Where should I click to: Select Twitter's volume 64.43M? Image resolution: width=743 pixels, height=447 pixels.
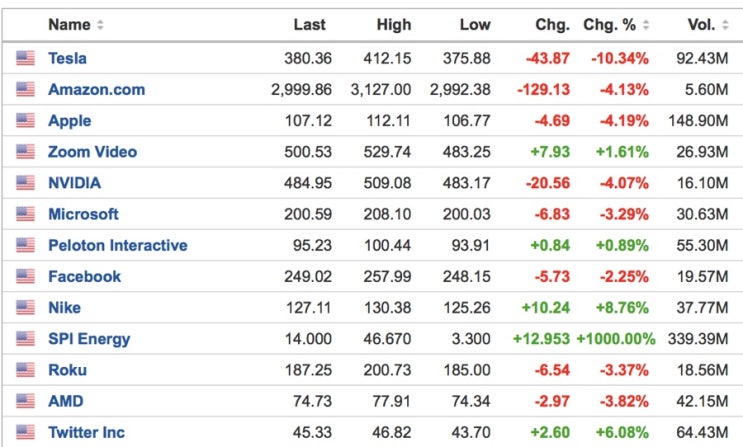[702, 432]
